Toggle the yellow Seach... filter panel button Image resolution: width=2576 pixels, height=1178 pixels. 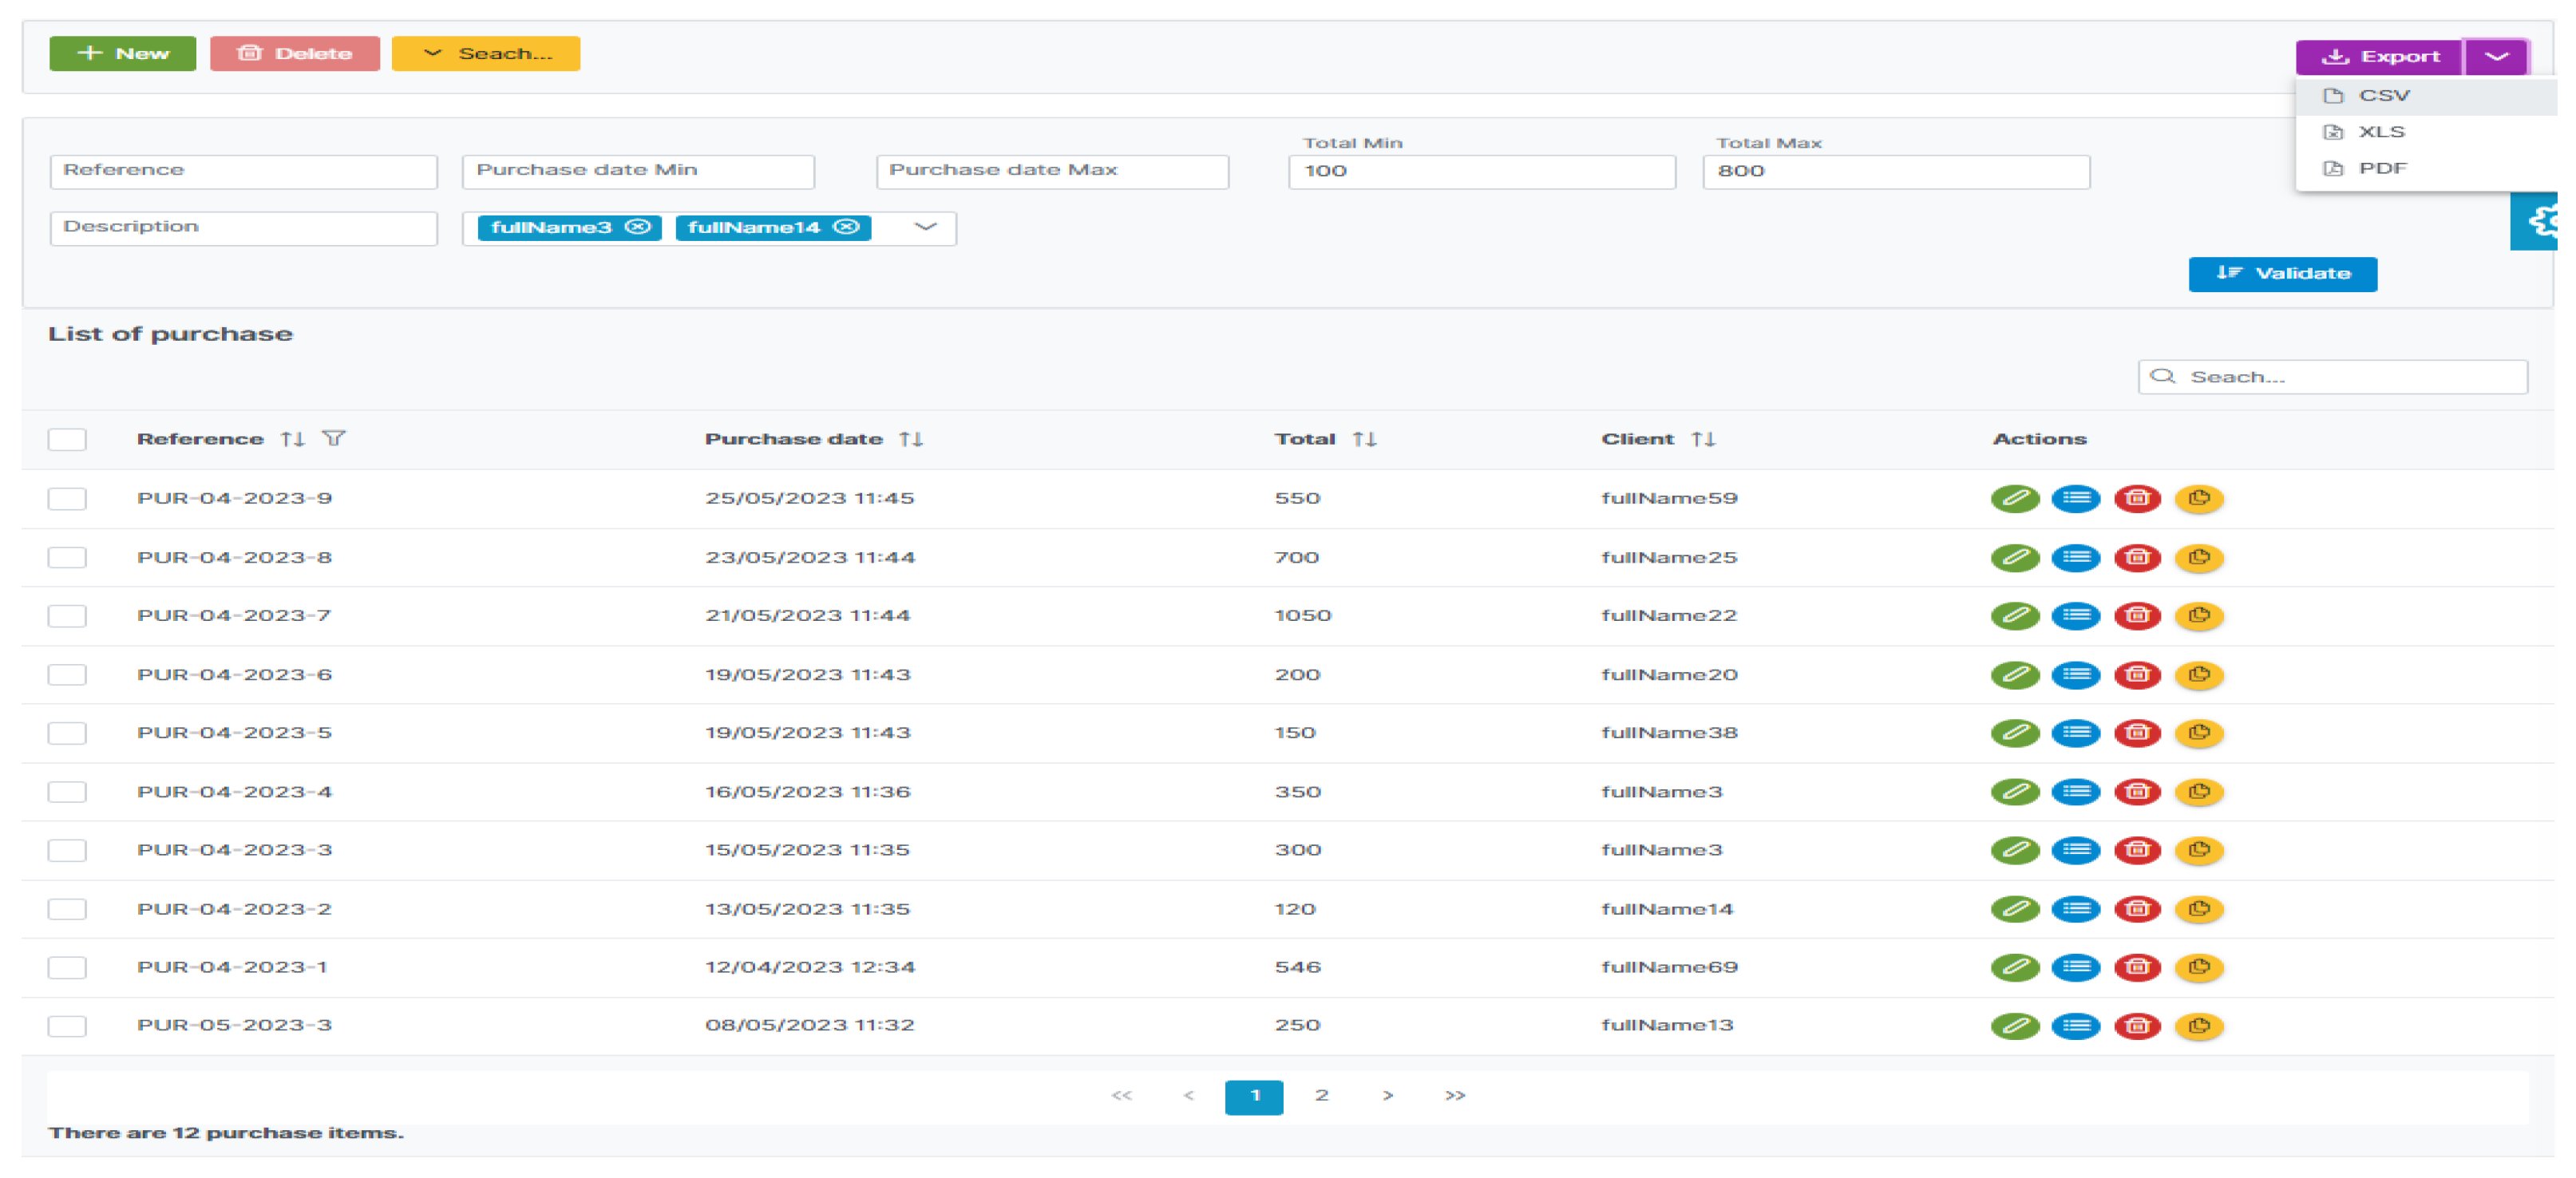[485, 54]
